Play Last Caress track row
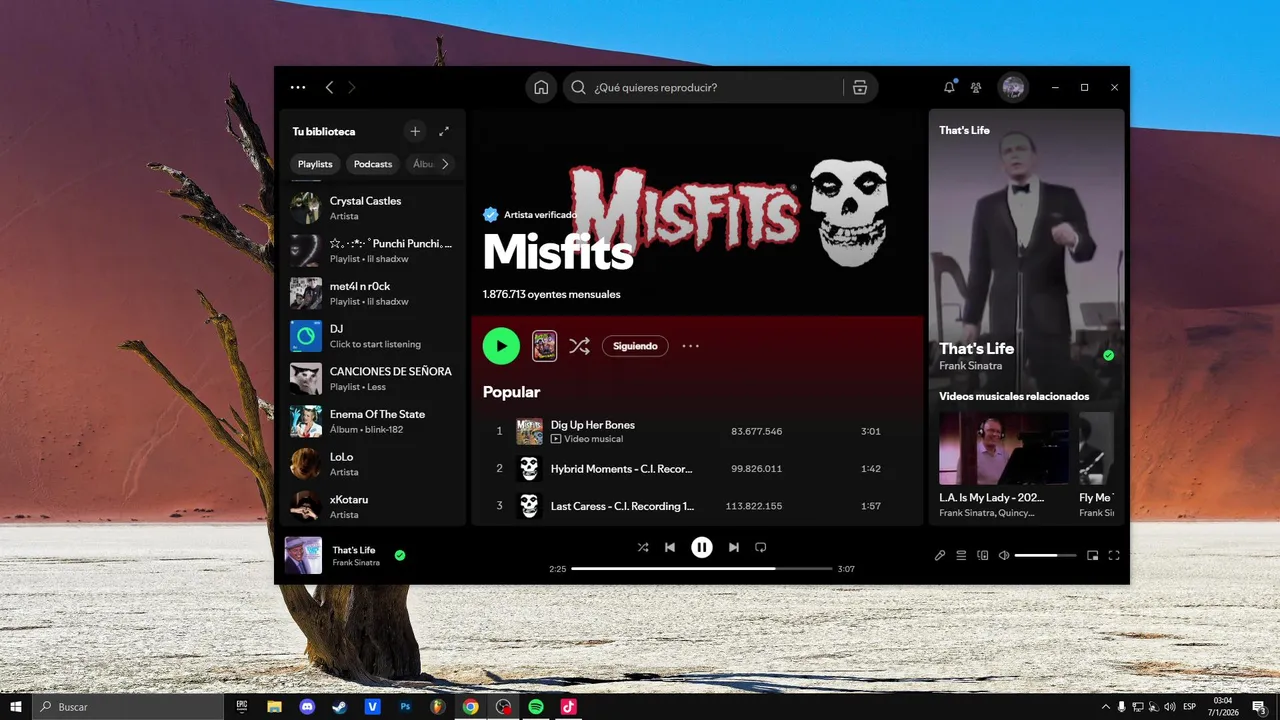This screenshot has height=720, width=1280. 697,506
